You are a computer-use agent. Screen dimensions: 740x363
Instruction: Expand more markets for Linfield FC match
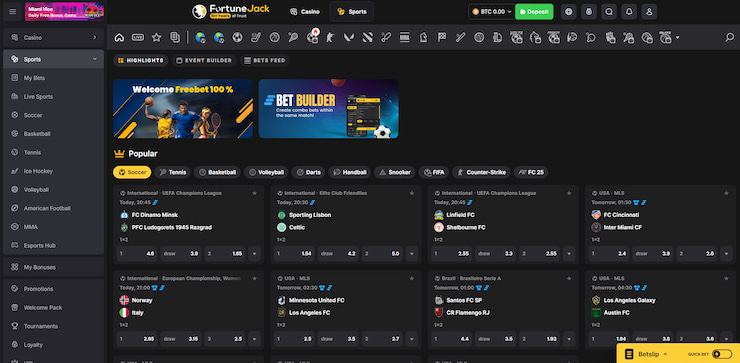tap(569, 253)
